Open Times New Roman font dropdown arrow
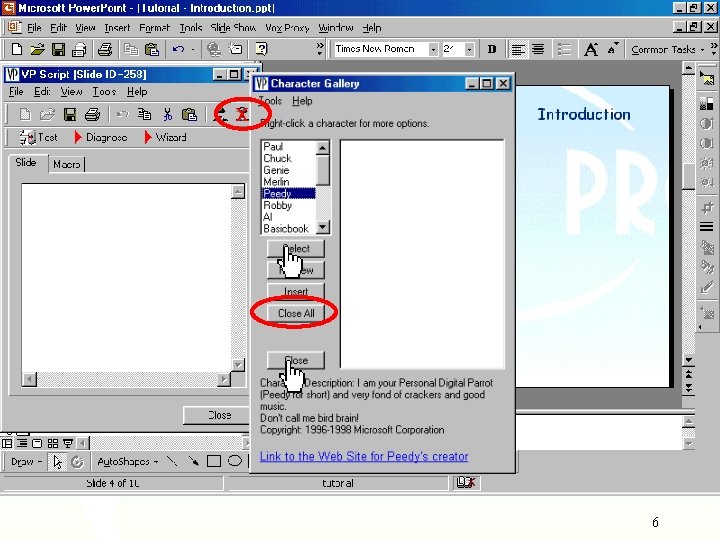Viewport: 720px width, 540px height. (x=433, y=49)
